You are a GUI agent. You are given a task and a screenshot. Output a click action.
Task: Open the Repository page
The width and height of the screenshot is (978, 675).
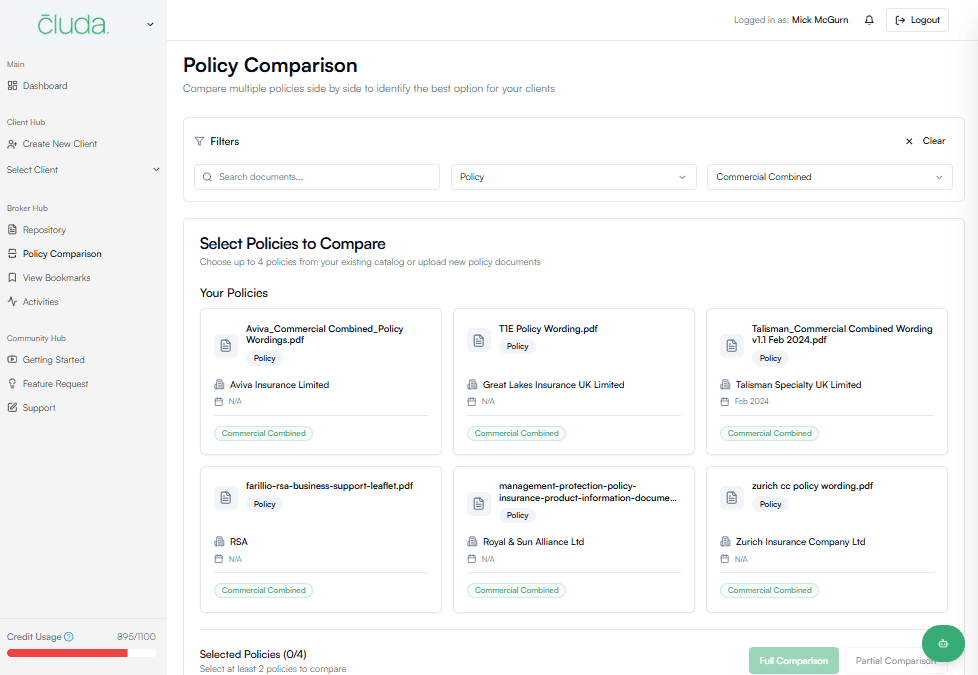[44, 230]
